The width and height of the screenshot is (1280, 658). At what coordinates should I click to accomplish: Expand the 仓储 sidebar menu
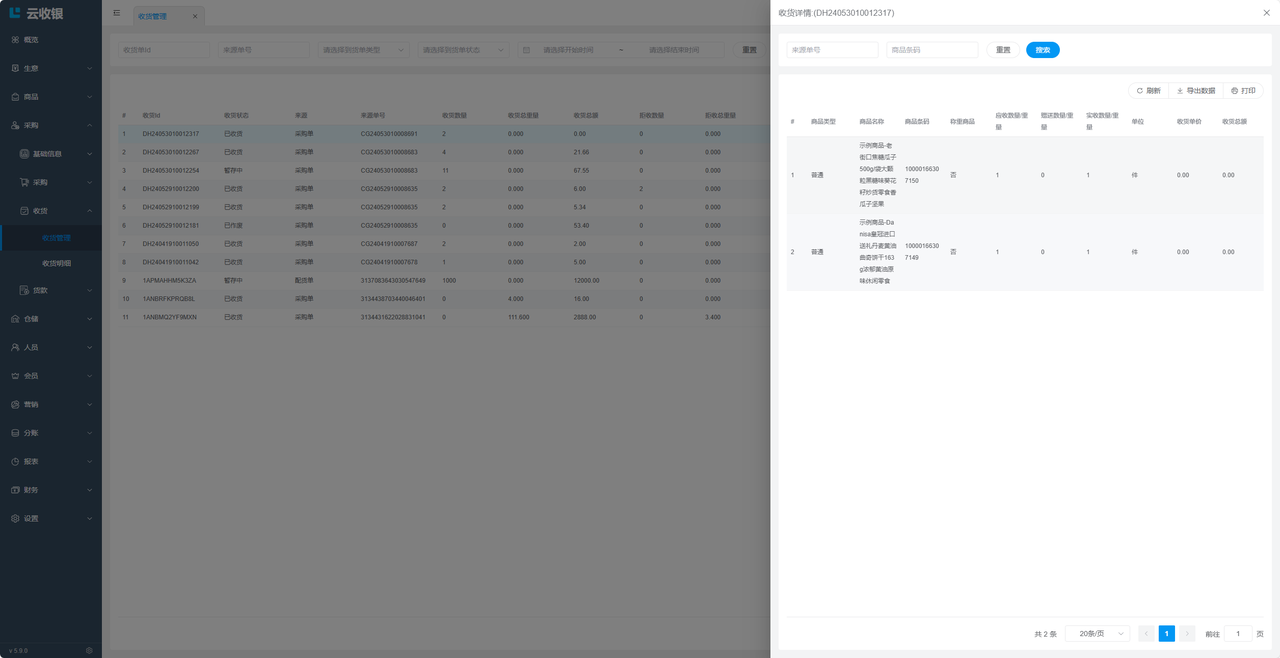tap(50, 319)
